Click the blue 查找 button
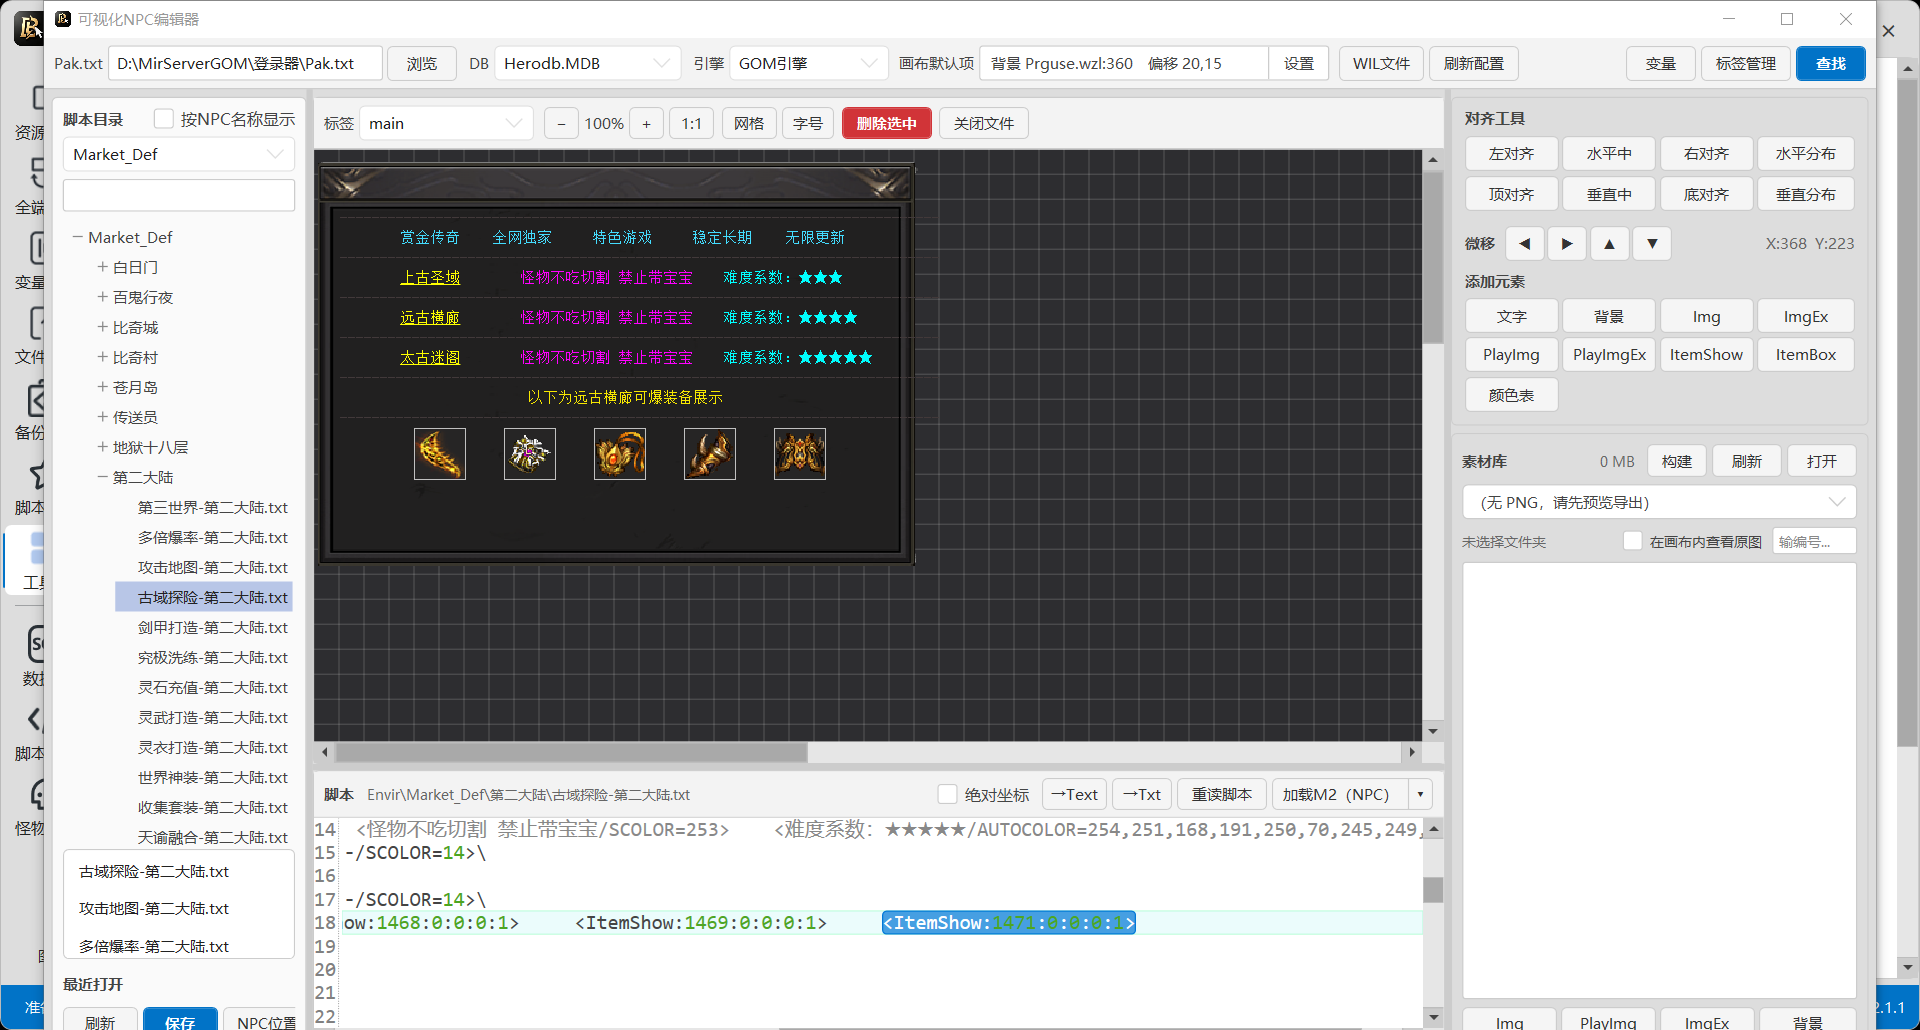1920x1030 pixels. (1831, 64)
